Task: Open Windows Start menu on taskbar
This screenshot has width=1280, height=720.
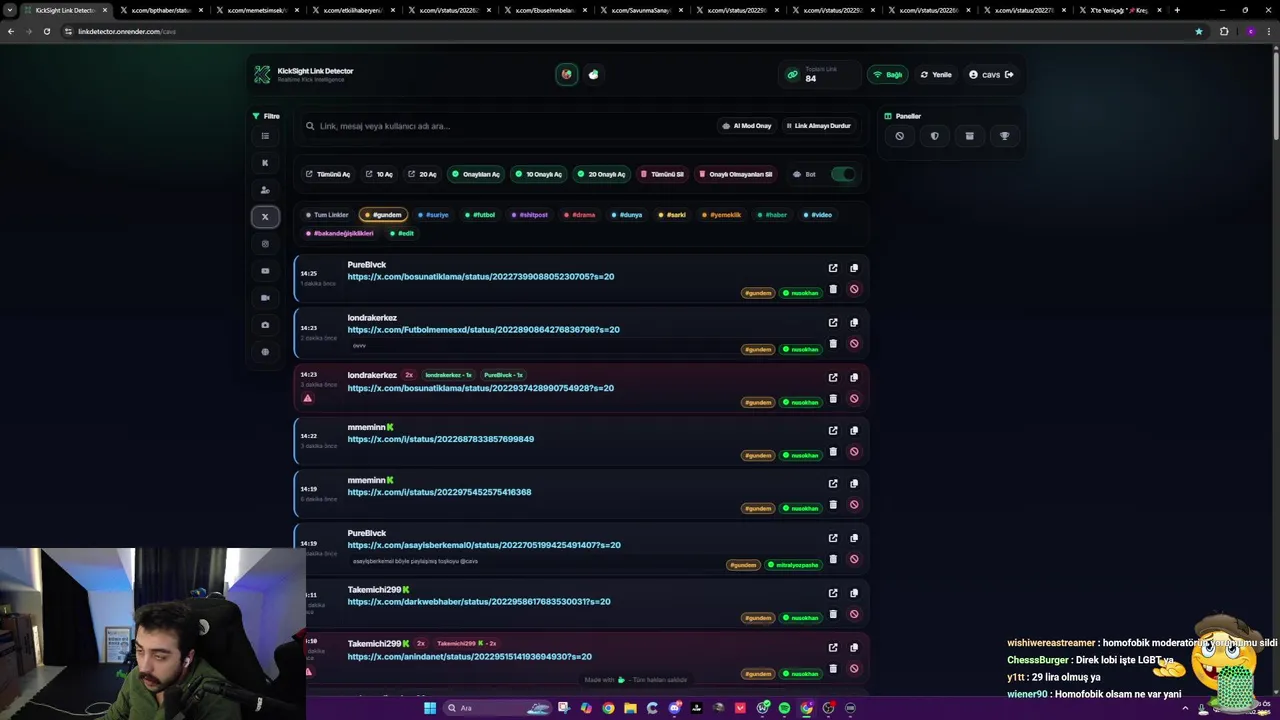Action: tap(430, 708)
